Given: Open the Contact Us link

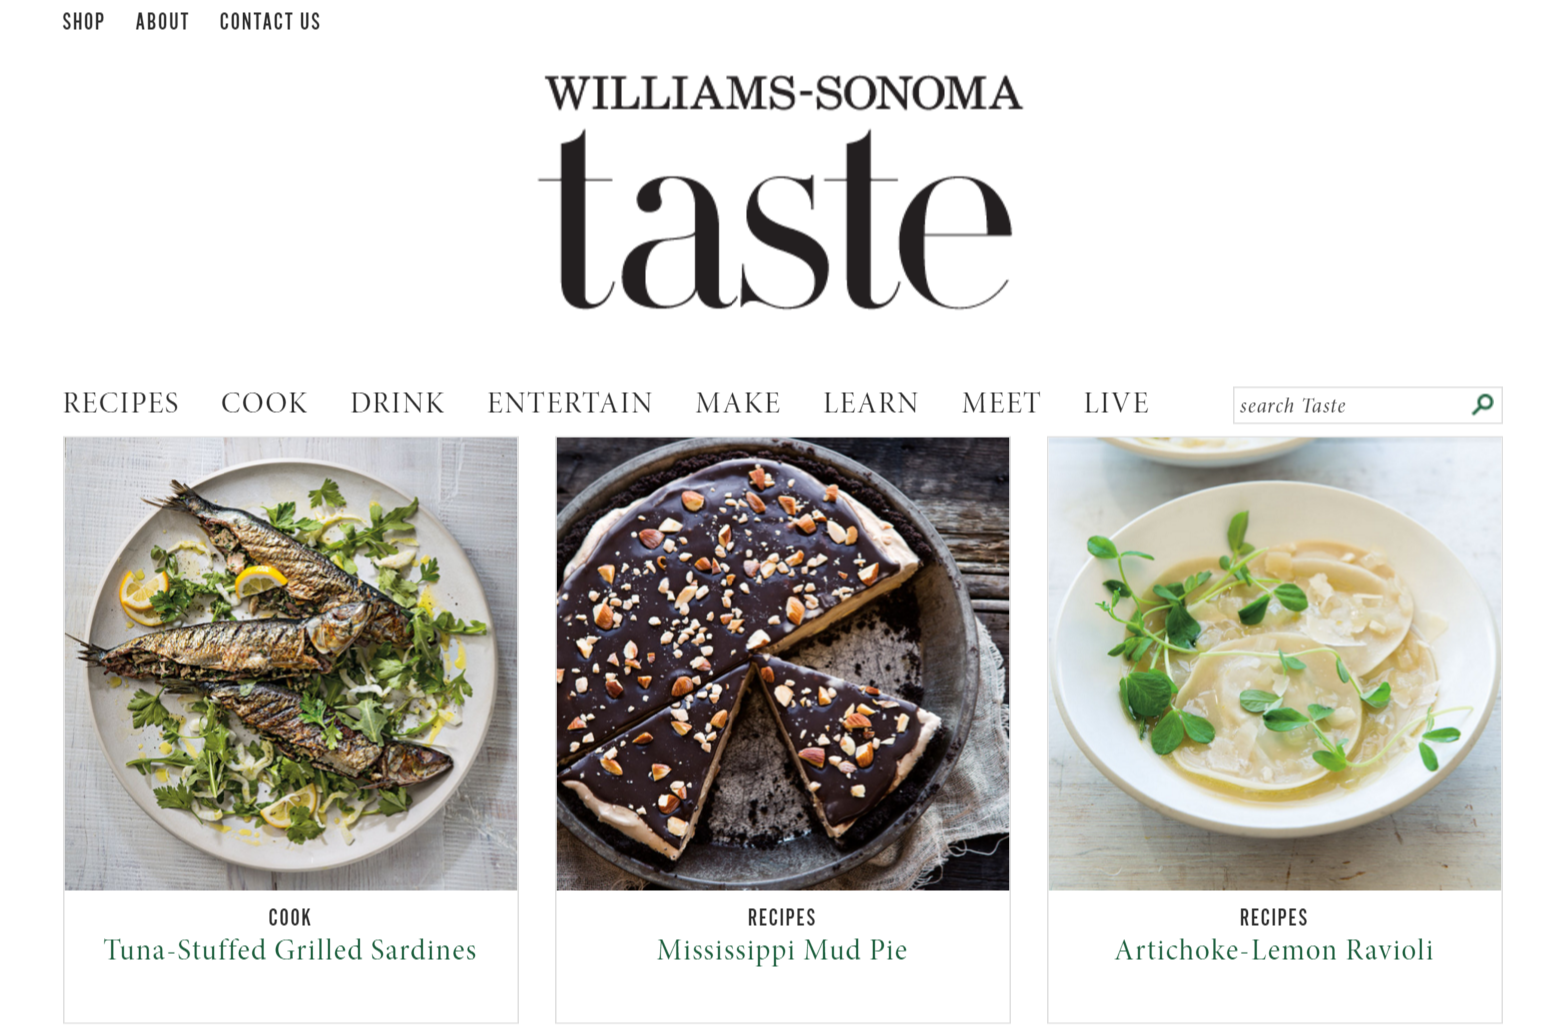Looking at the screenshot, I should pos(270,21).
